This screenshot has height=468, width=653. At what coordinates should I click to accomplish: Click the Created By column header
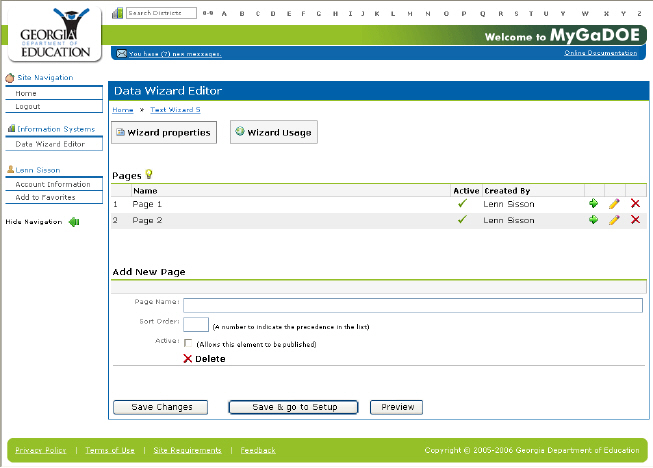[x=507, y=191]
